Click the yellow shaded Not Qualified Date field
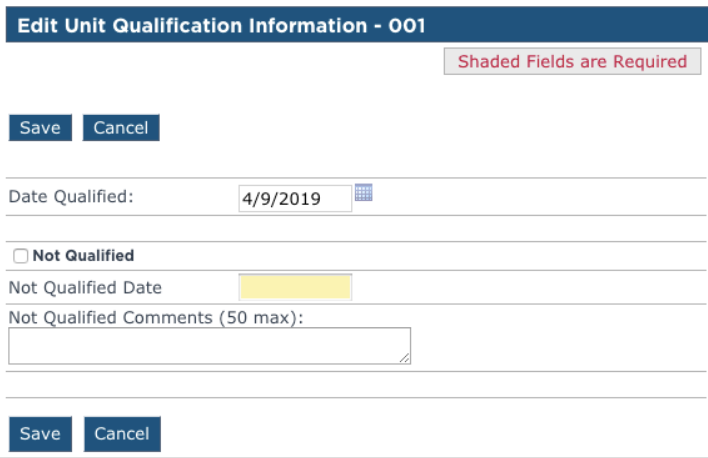This screenshot has height=458, width=708. click(295, 287)
